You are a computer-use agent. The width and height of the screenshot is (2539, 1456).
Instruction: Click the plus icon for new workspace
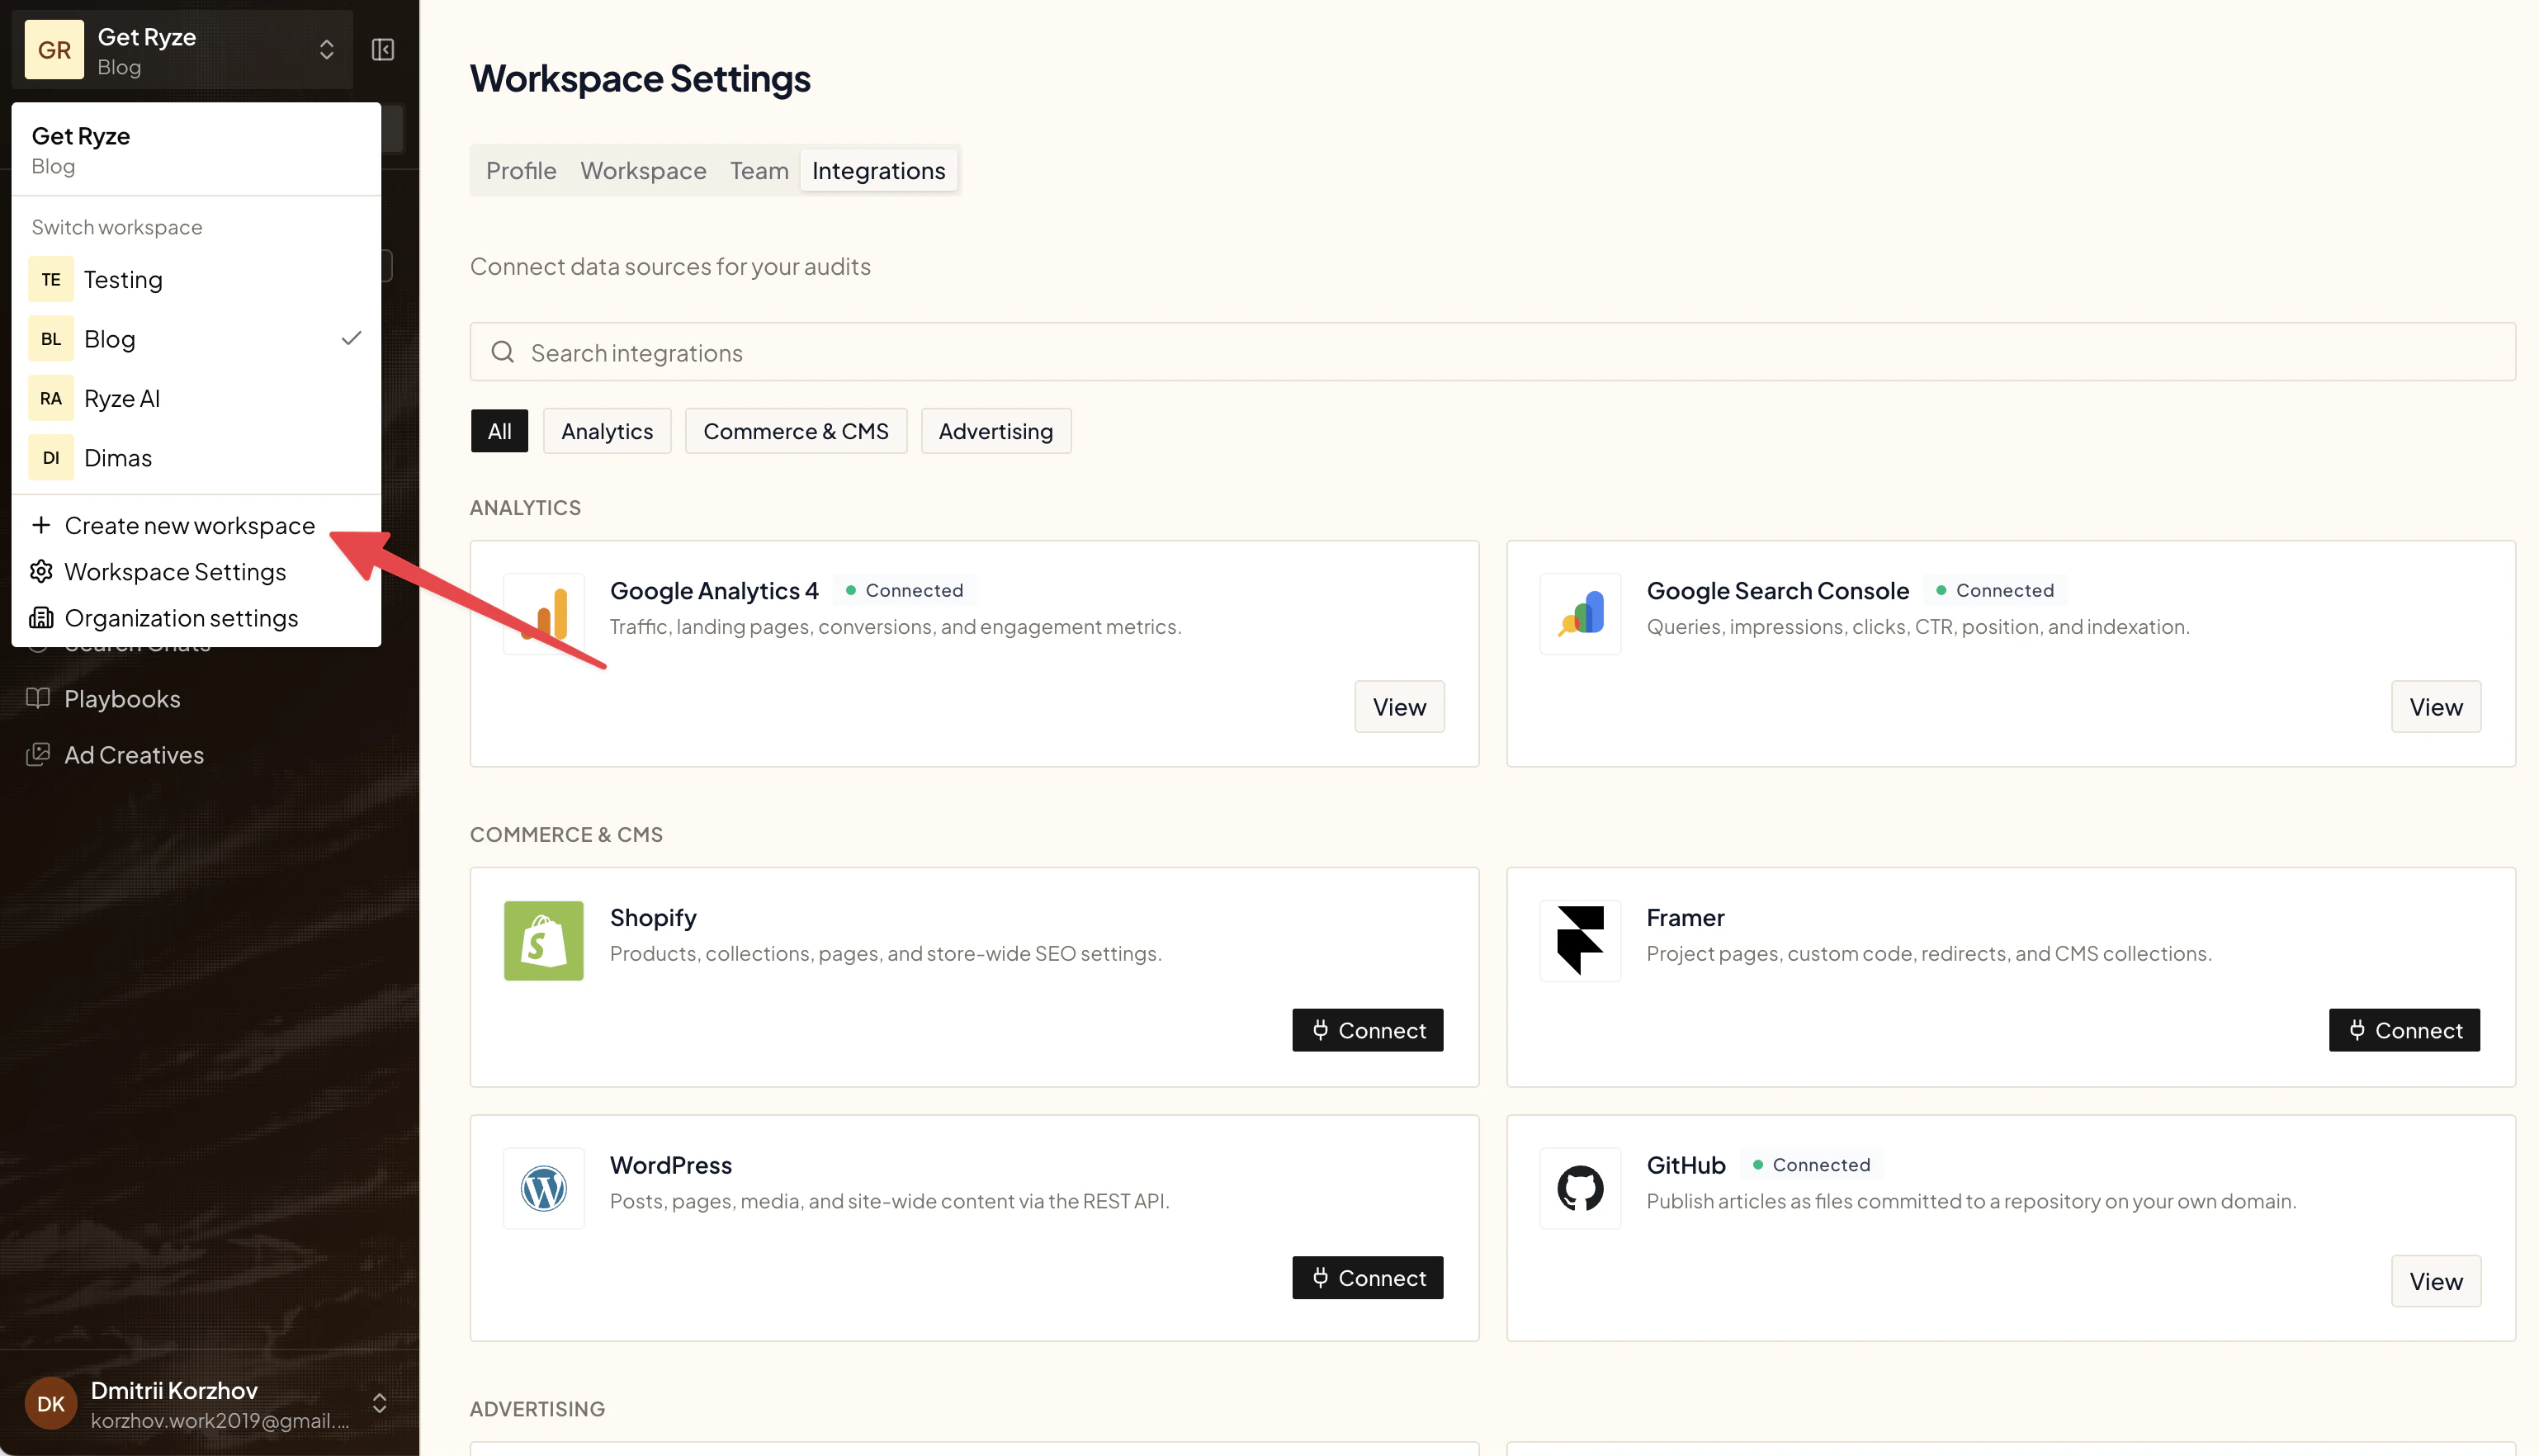[41, 525]
